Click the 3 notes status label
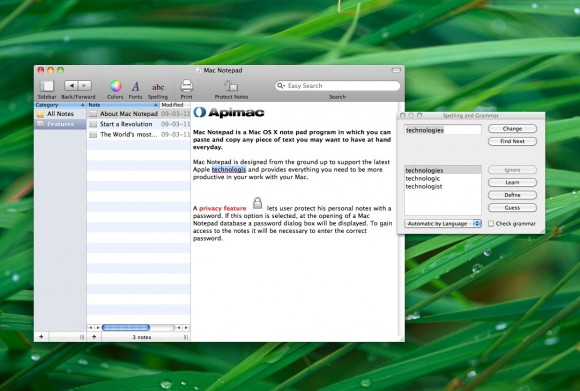580x391 pixels. [x=142, y=337]
